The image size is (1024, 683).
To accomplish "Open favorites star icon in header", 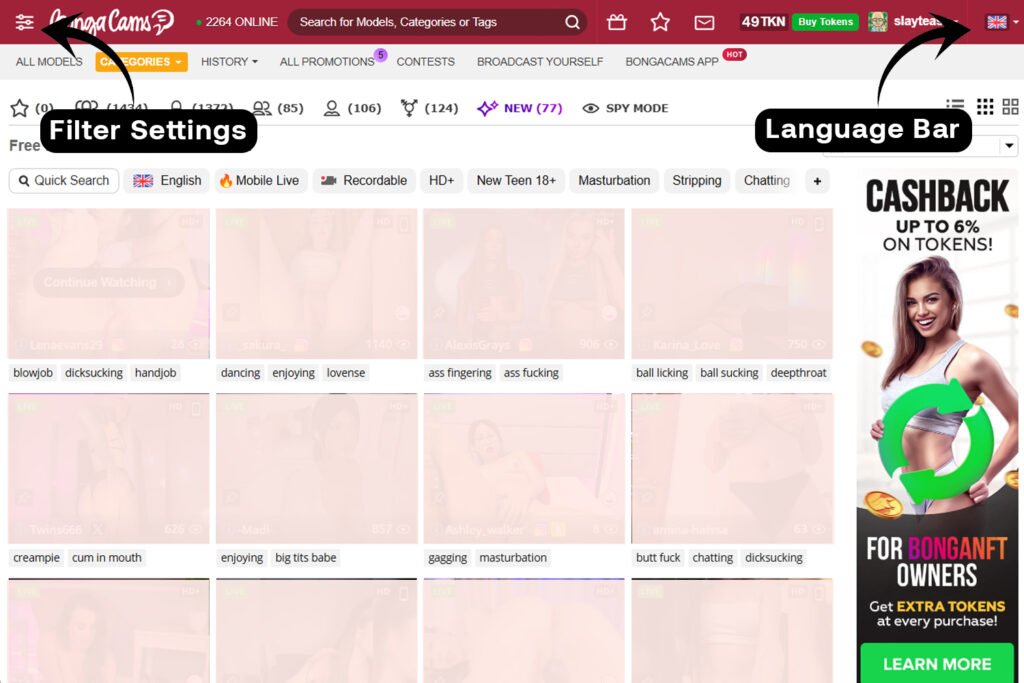I will click(x=660, y=22).
